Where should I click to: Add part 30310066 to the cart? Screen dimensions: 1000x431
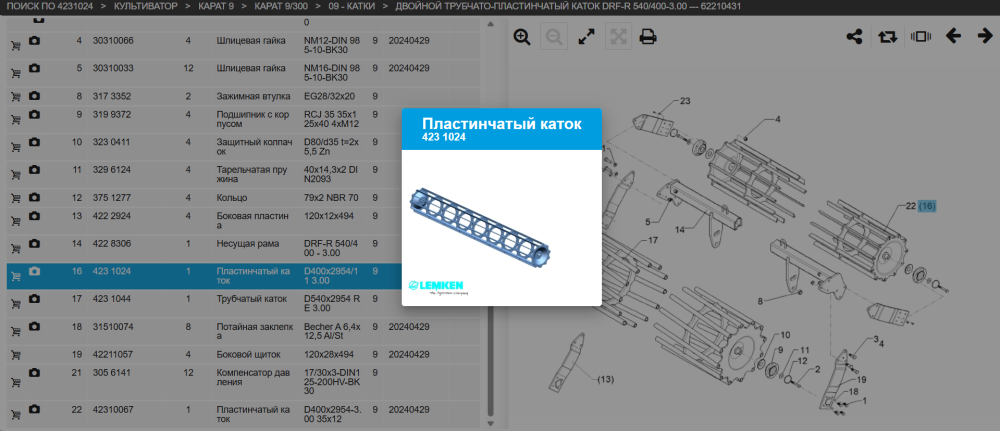[x=16, y=46]
